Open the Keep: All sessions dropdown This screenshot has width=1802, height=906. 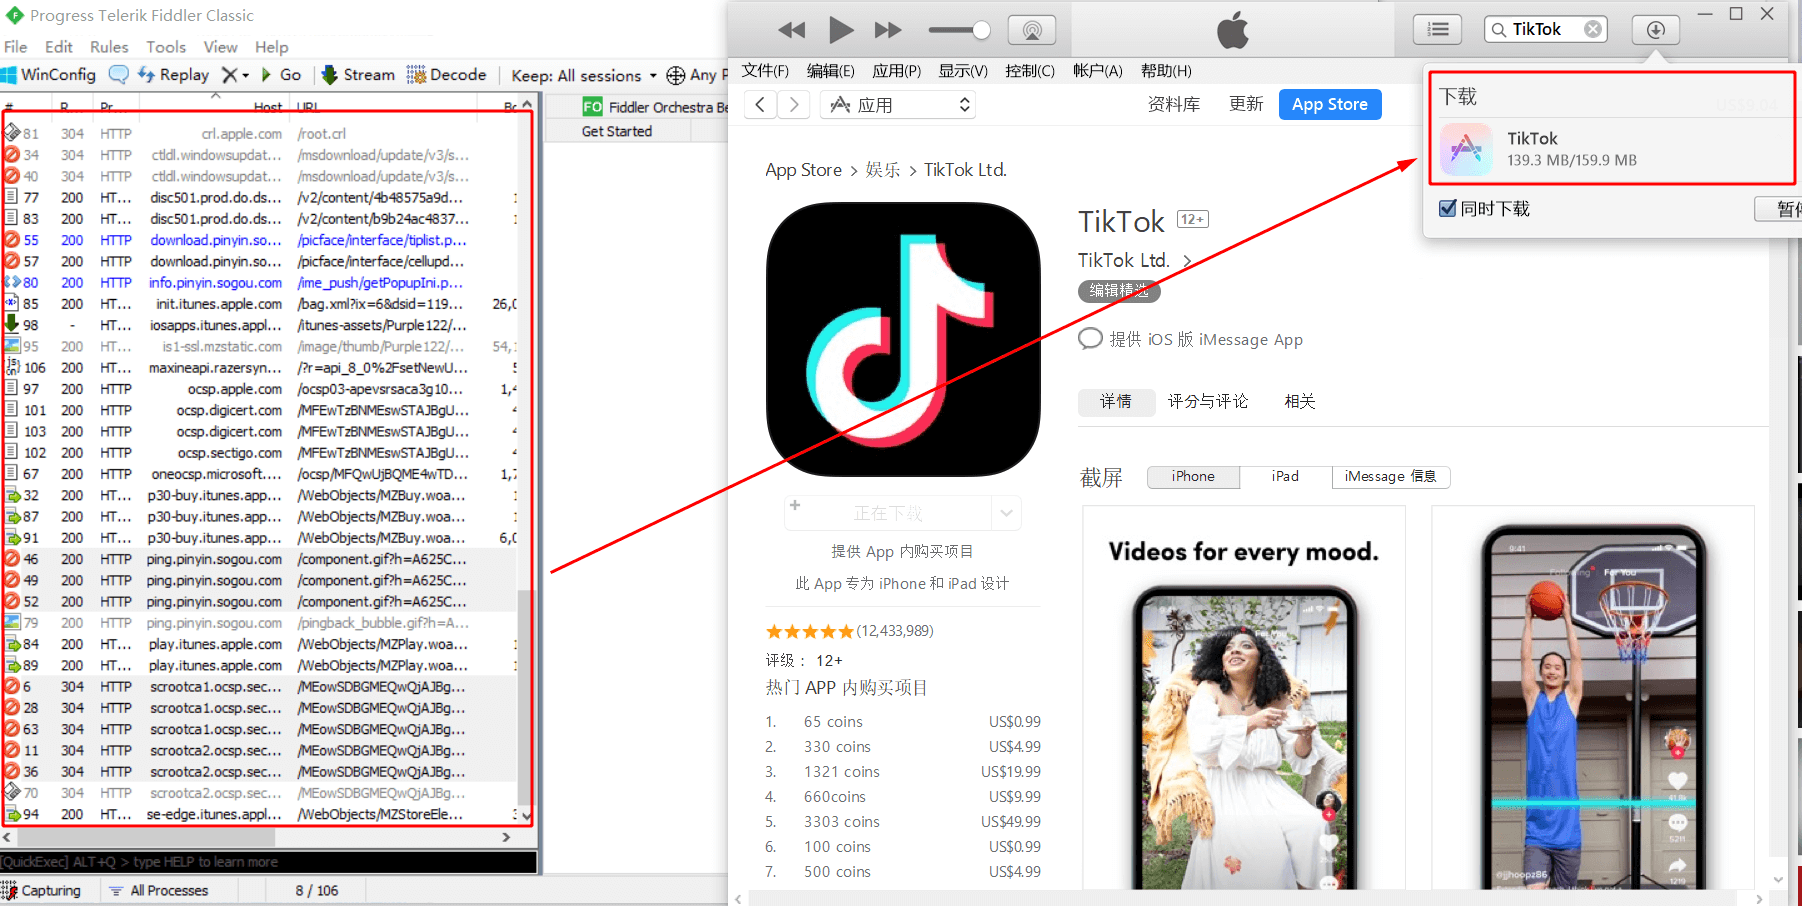(584, 75)
